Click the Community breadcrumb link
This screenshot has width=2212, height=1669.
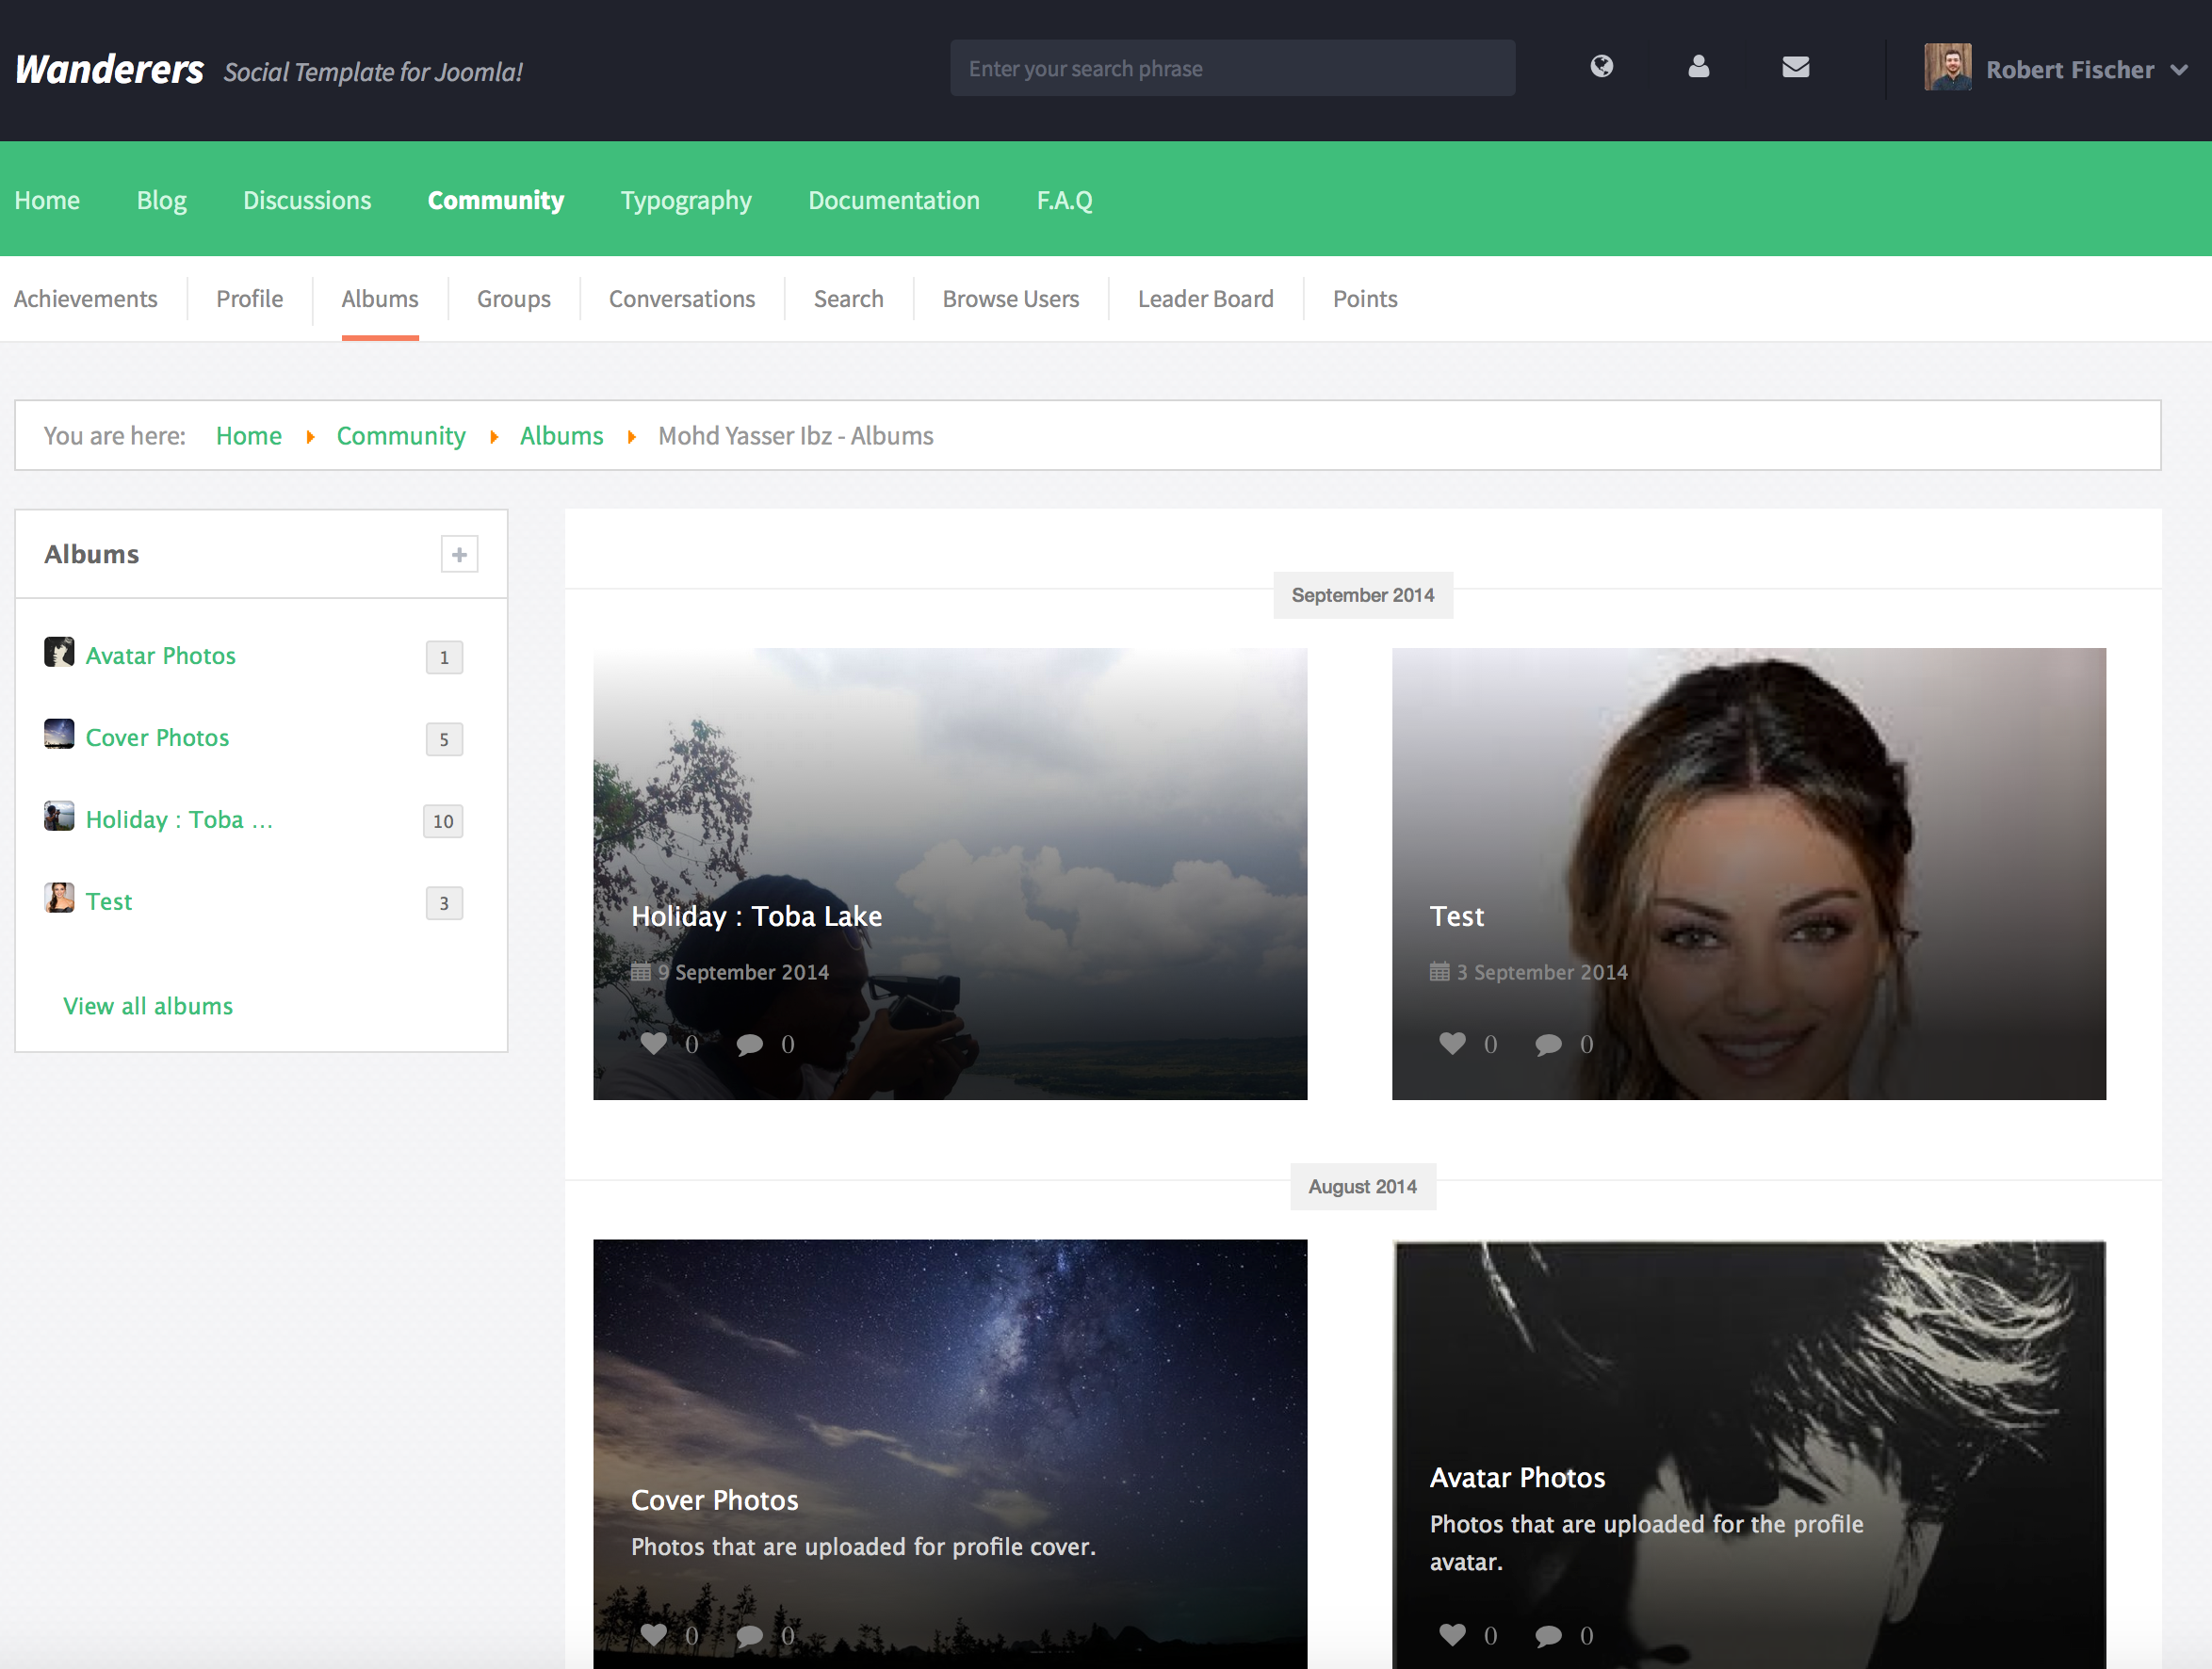click(401, 436)
